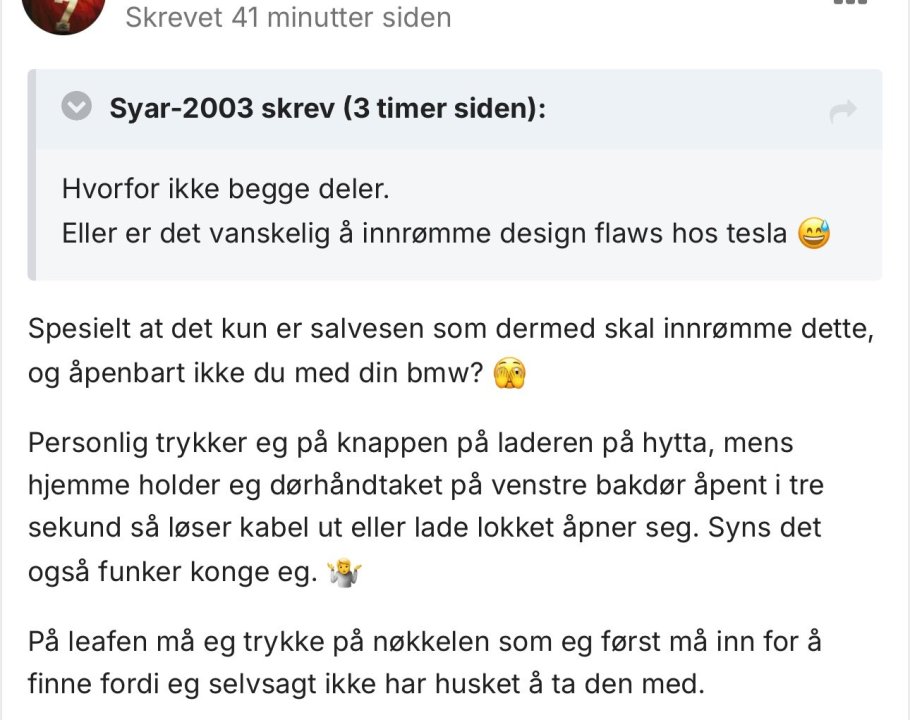Image resolution: width=910 pixels, height=720 pixels.
Task: Click the blue left border of quote block
Action: [31, 175]
